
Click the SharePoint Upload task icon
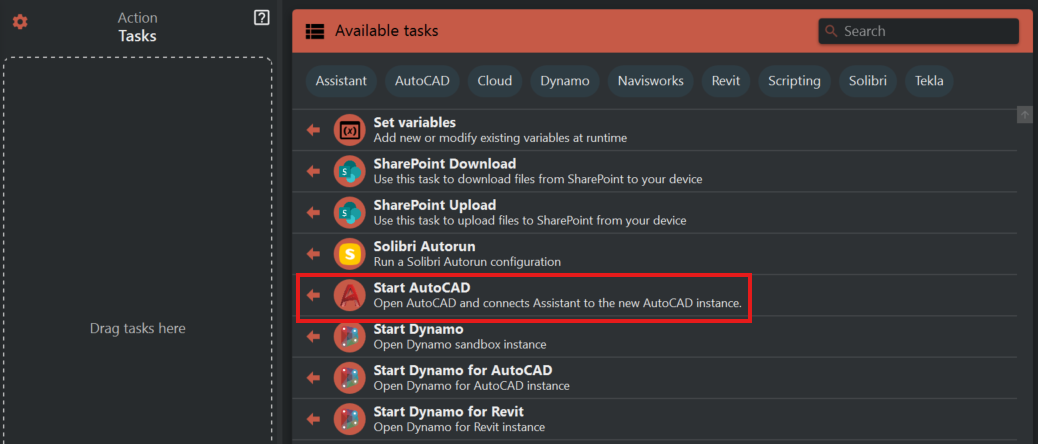350,212
